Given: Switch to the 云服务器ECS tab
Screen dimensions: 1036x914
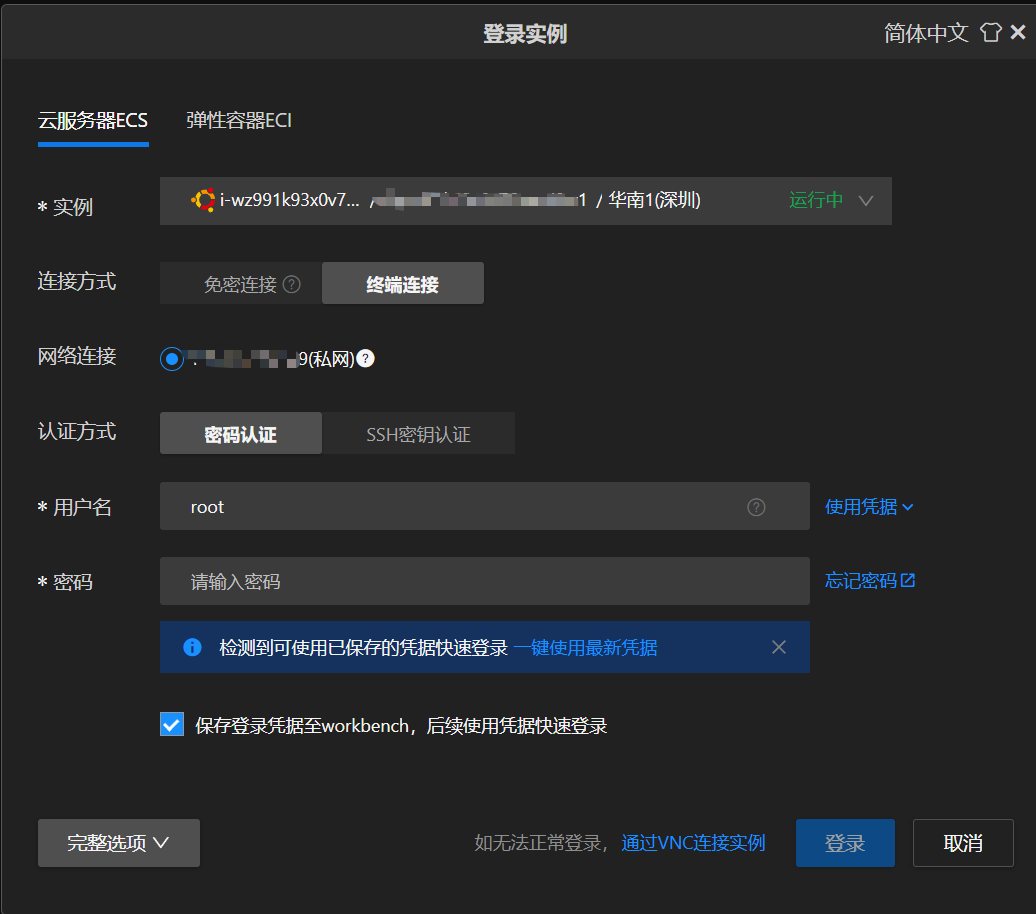Looking at the screenshot, I should coord(93,120).
